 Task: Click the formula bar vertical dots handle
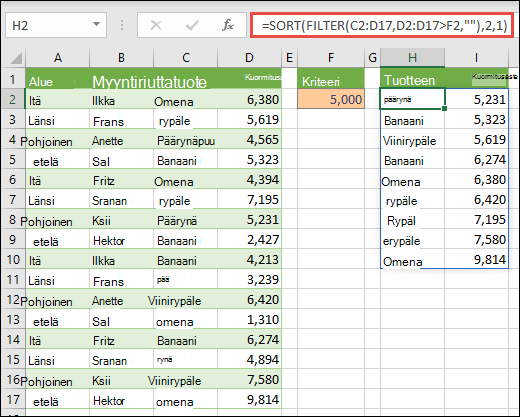coord(122,25)
